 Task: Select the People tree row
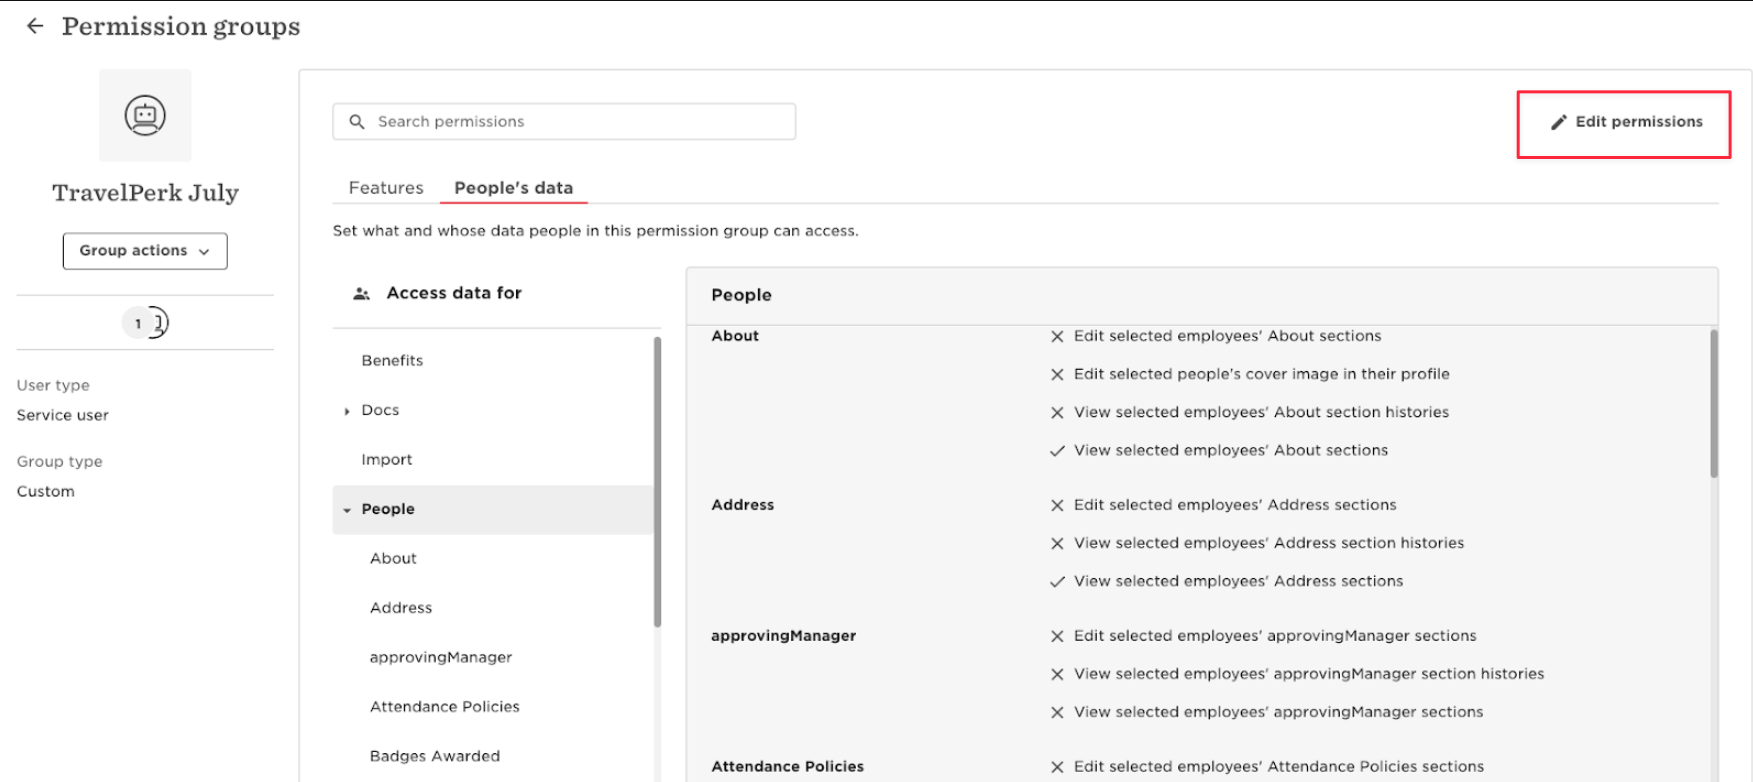(x=492, y=509)
